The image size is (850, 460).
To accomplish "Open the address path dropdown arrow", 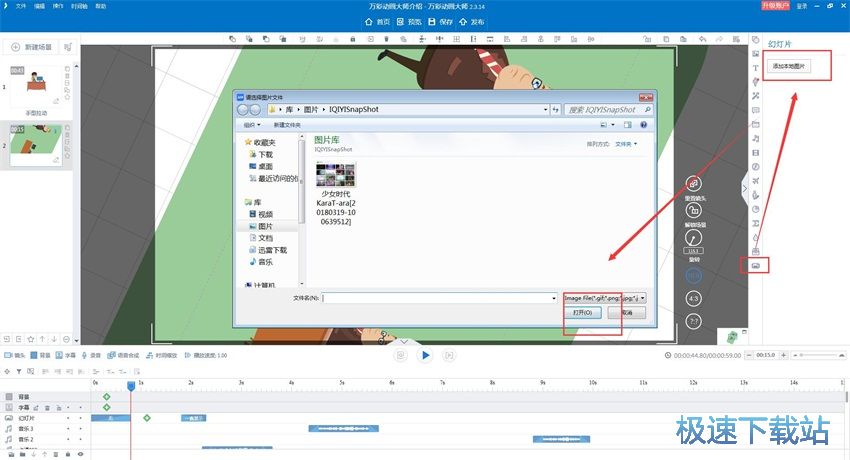I will coord(545,109).
